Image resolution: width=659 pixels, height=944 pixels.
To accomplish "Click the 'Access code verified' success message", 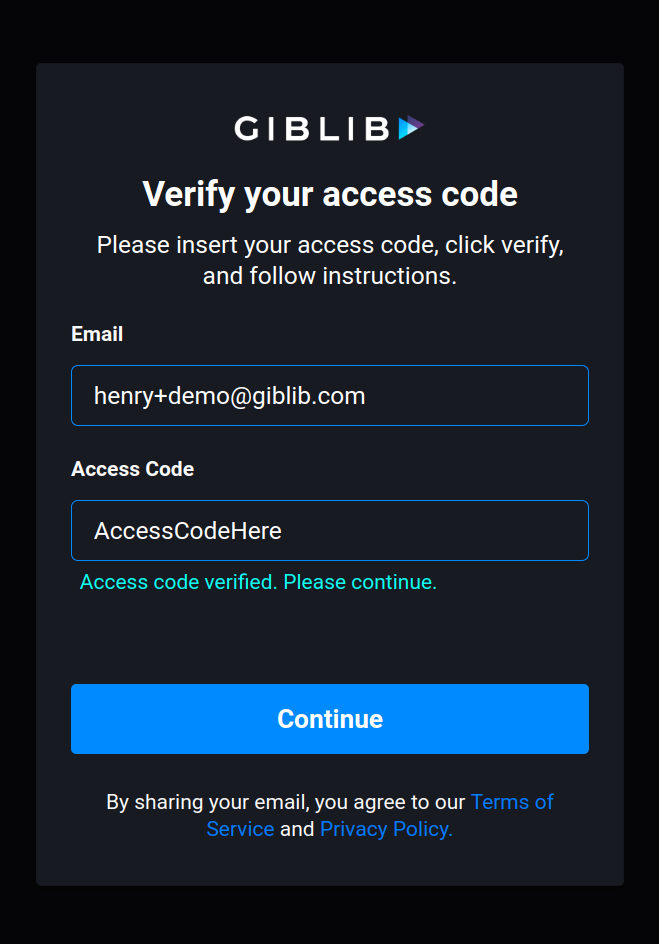I will [258, 582].
